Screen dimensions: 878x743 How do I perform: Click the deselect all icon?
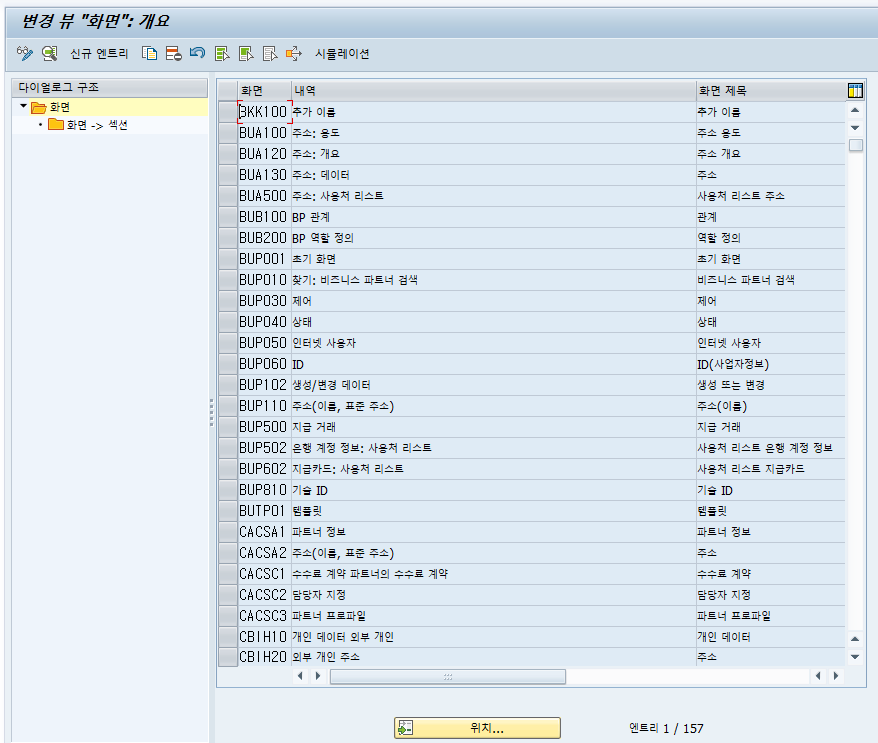point(270,53)
